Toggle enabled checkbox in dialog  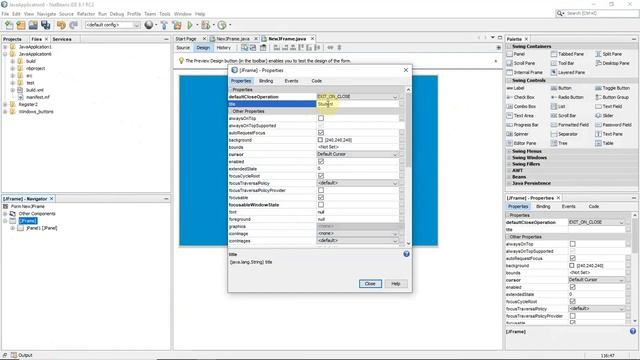point(321,162)
